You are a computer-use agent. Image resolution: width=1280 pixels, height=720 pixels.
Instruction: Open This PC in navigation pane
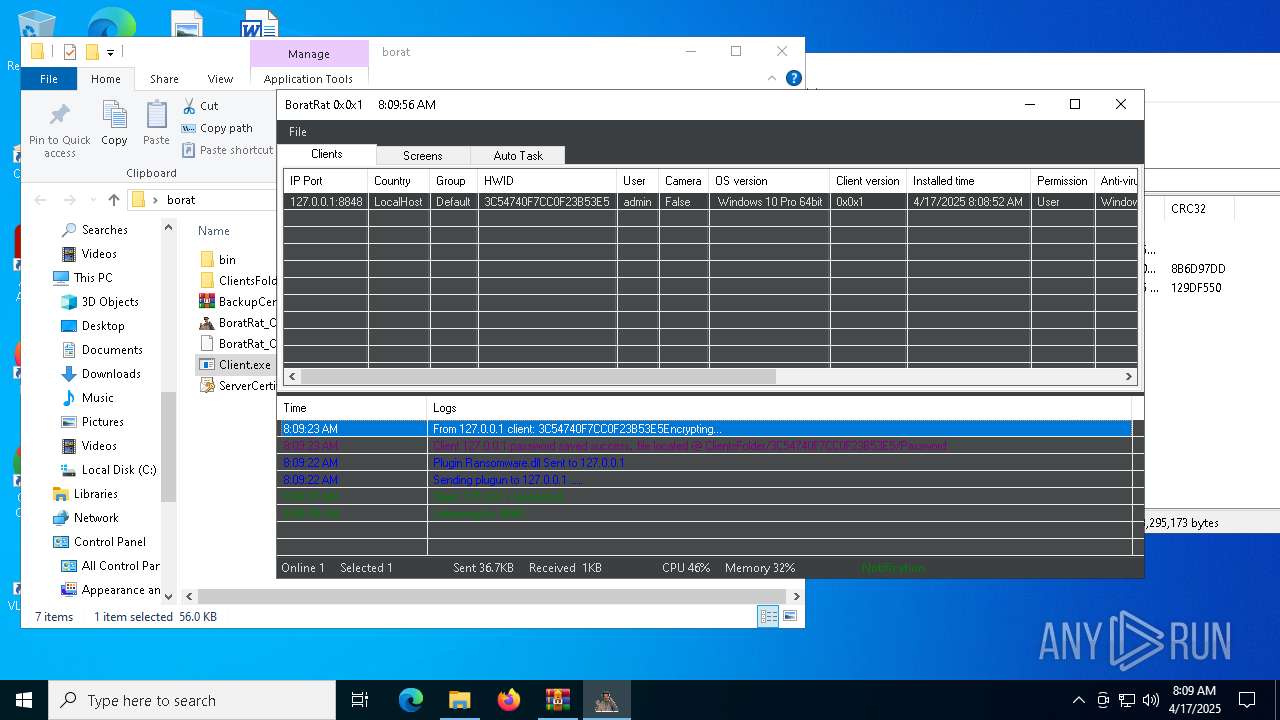coord(93,278)
